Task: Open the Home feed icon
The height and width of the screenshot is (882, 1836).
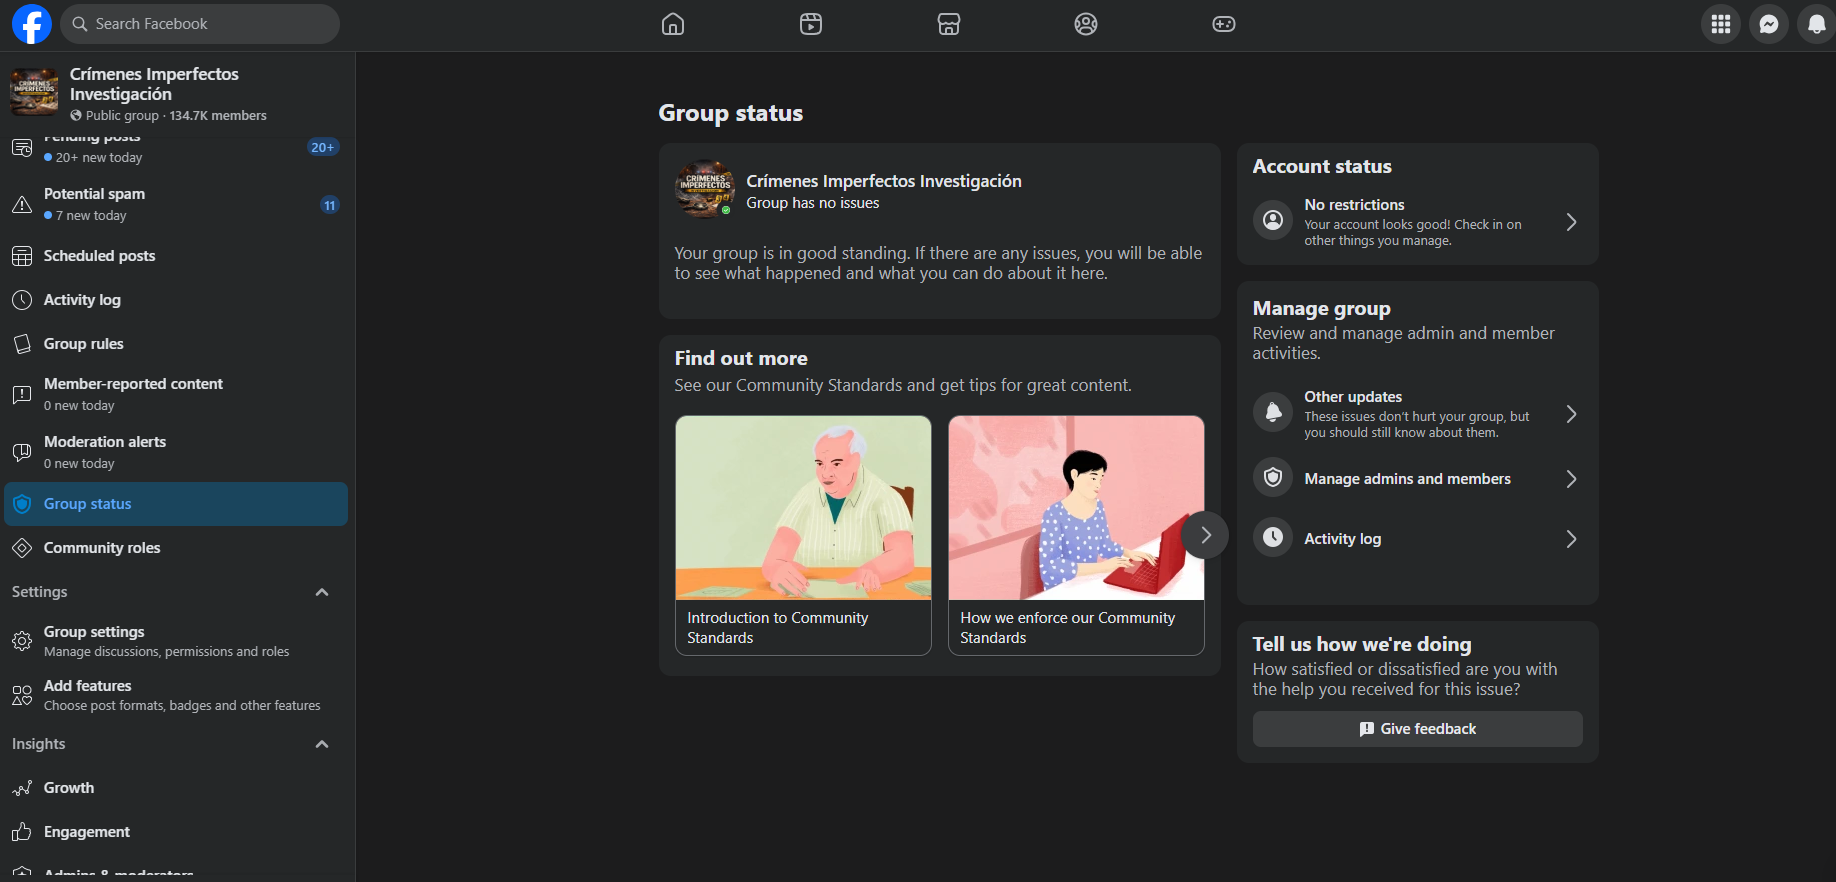Action: click(x=673, y=24)
